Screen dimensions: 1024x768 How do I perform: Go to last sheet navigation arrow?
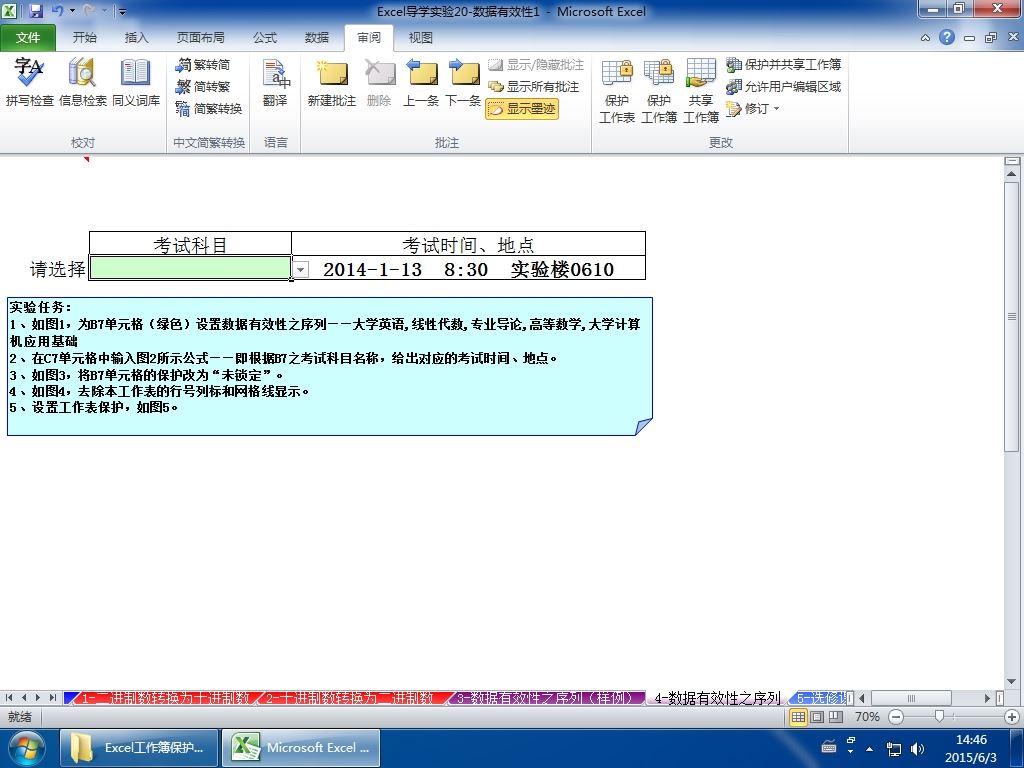[52, 697]
